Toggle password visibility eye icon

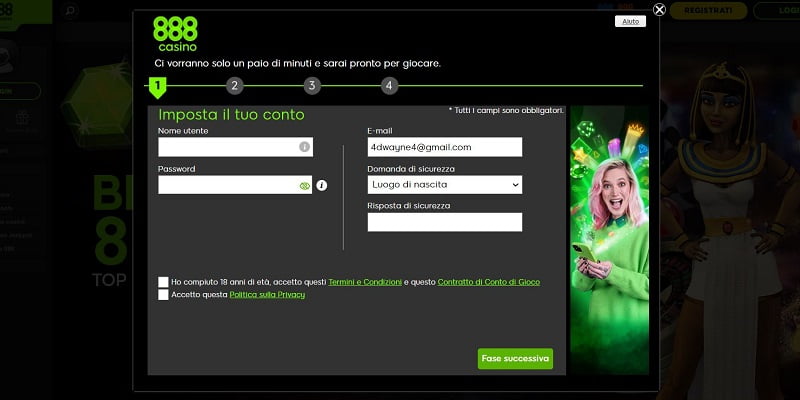click(305, 186)
